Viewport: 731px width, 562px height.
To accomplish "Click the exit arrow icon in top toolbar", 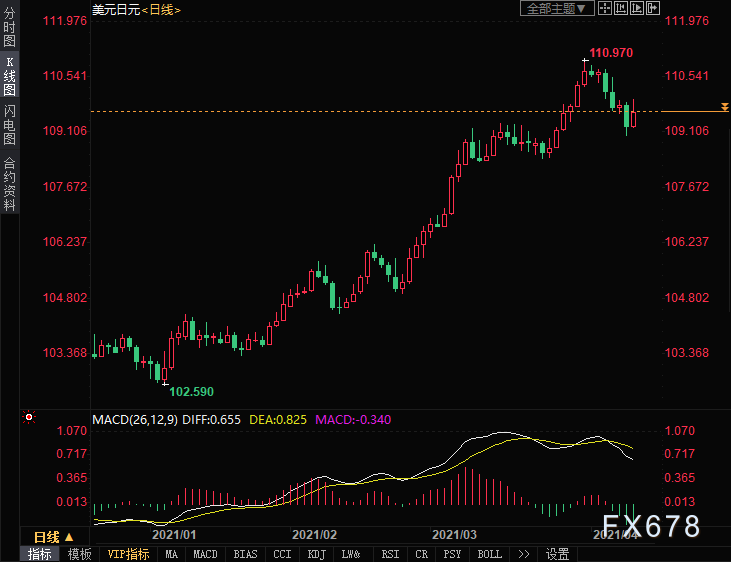I will 653,8.
